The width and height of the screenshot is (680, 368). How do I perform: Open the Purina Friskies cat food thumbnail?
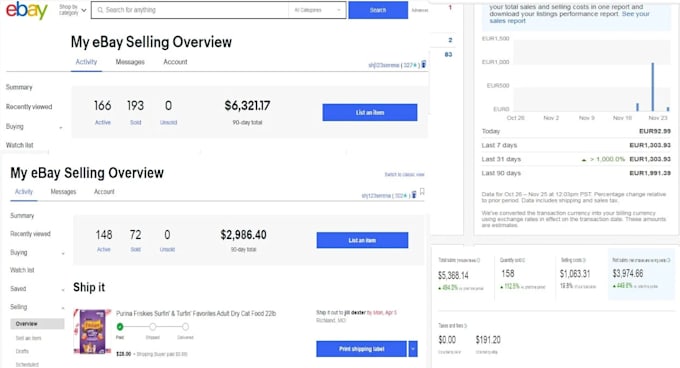point(92,331)
